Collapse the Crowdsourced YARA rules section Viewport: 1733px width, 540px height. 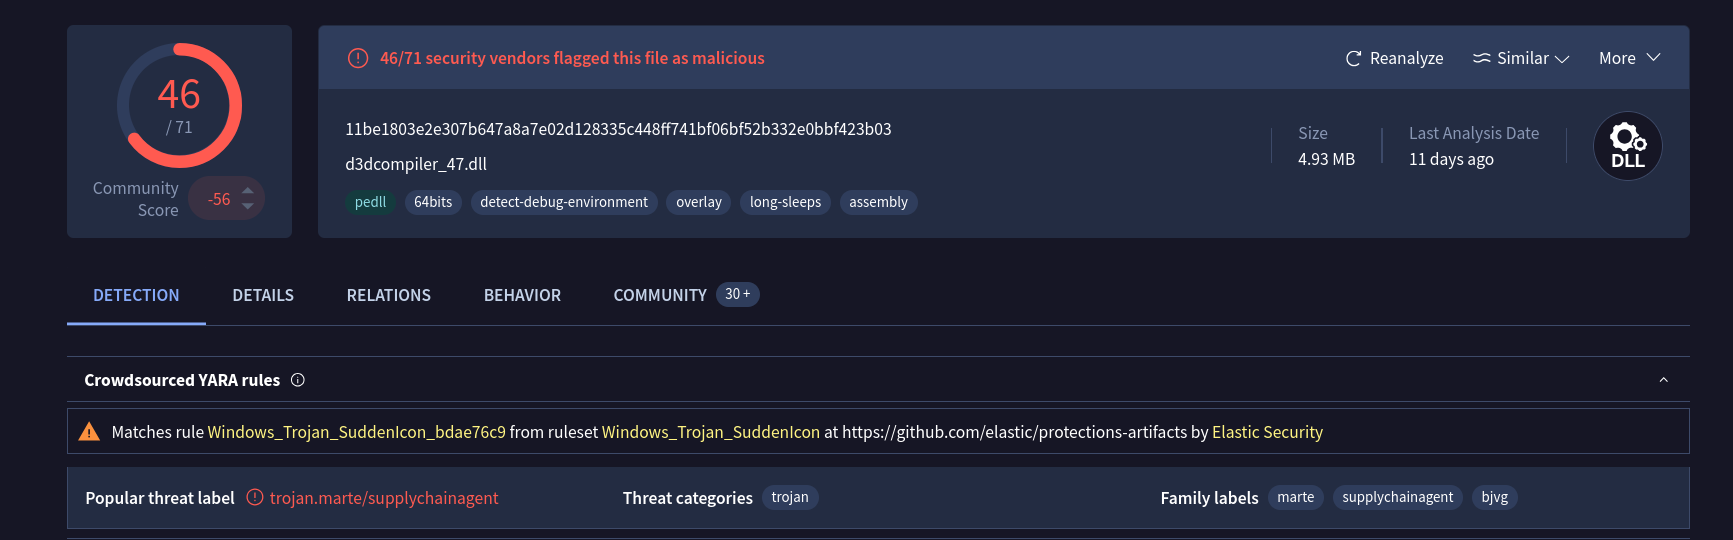click(1663, 380)
